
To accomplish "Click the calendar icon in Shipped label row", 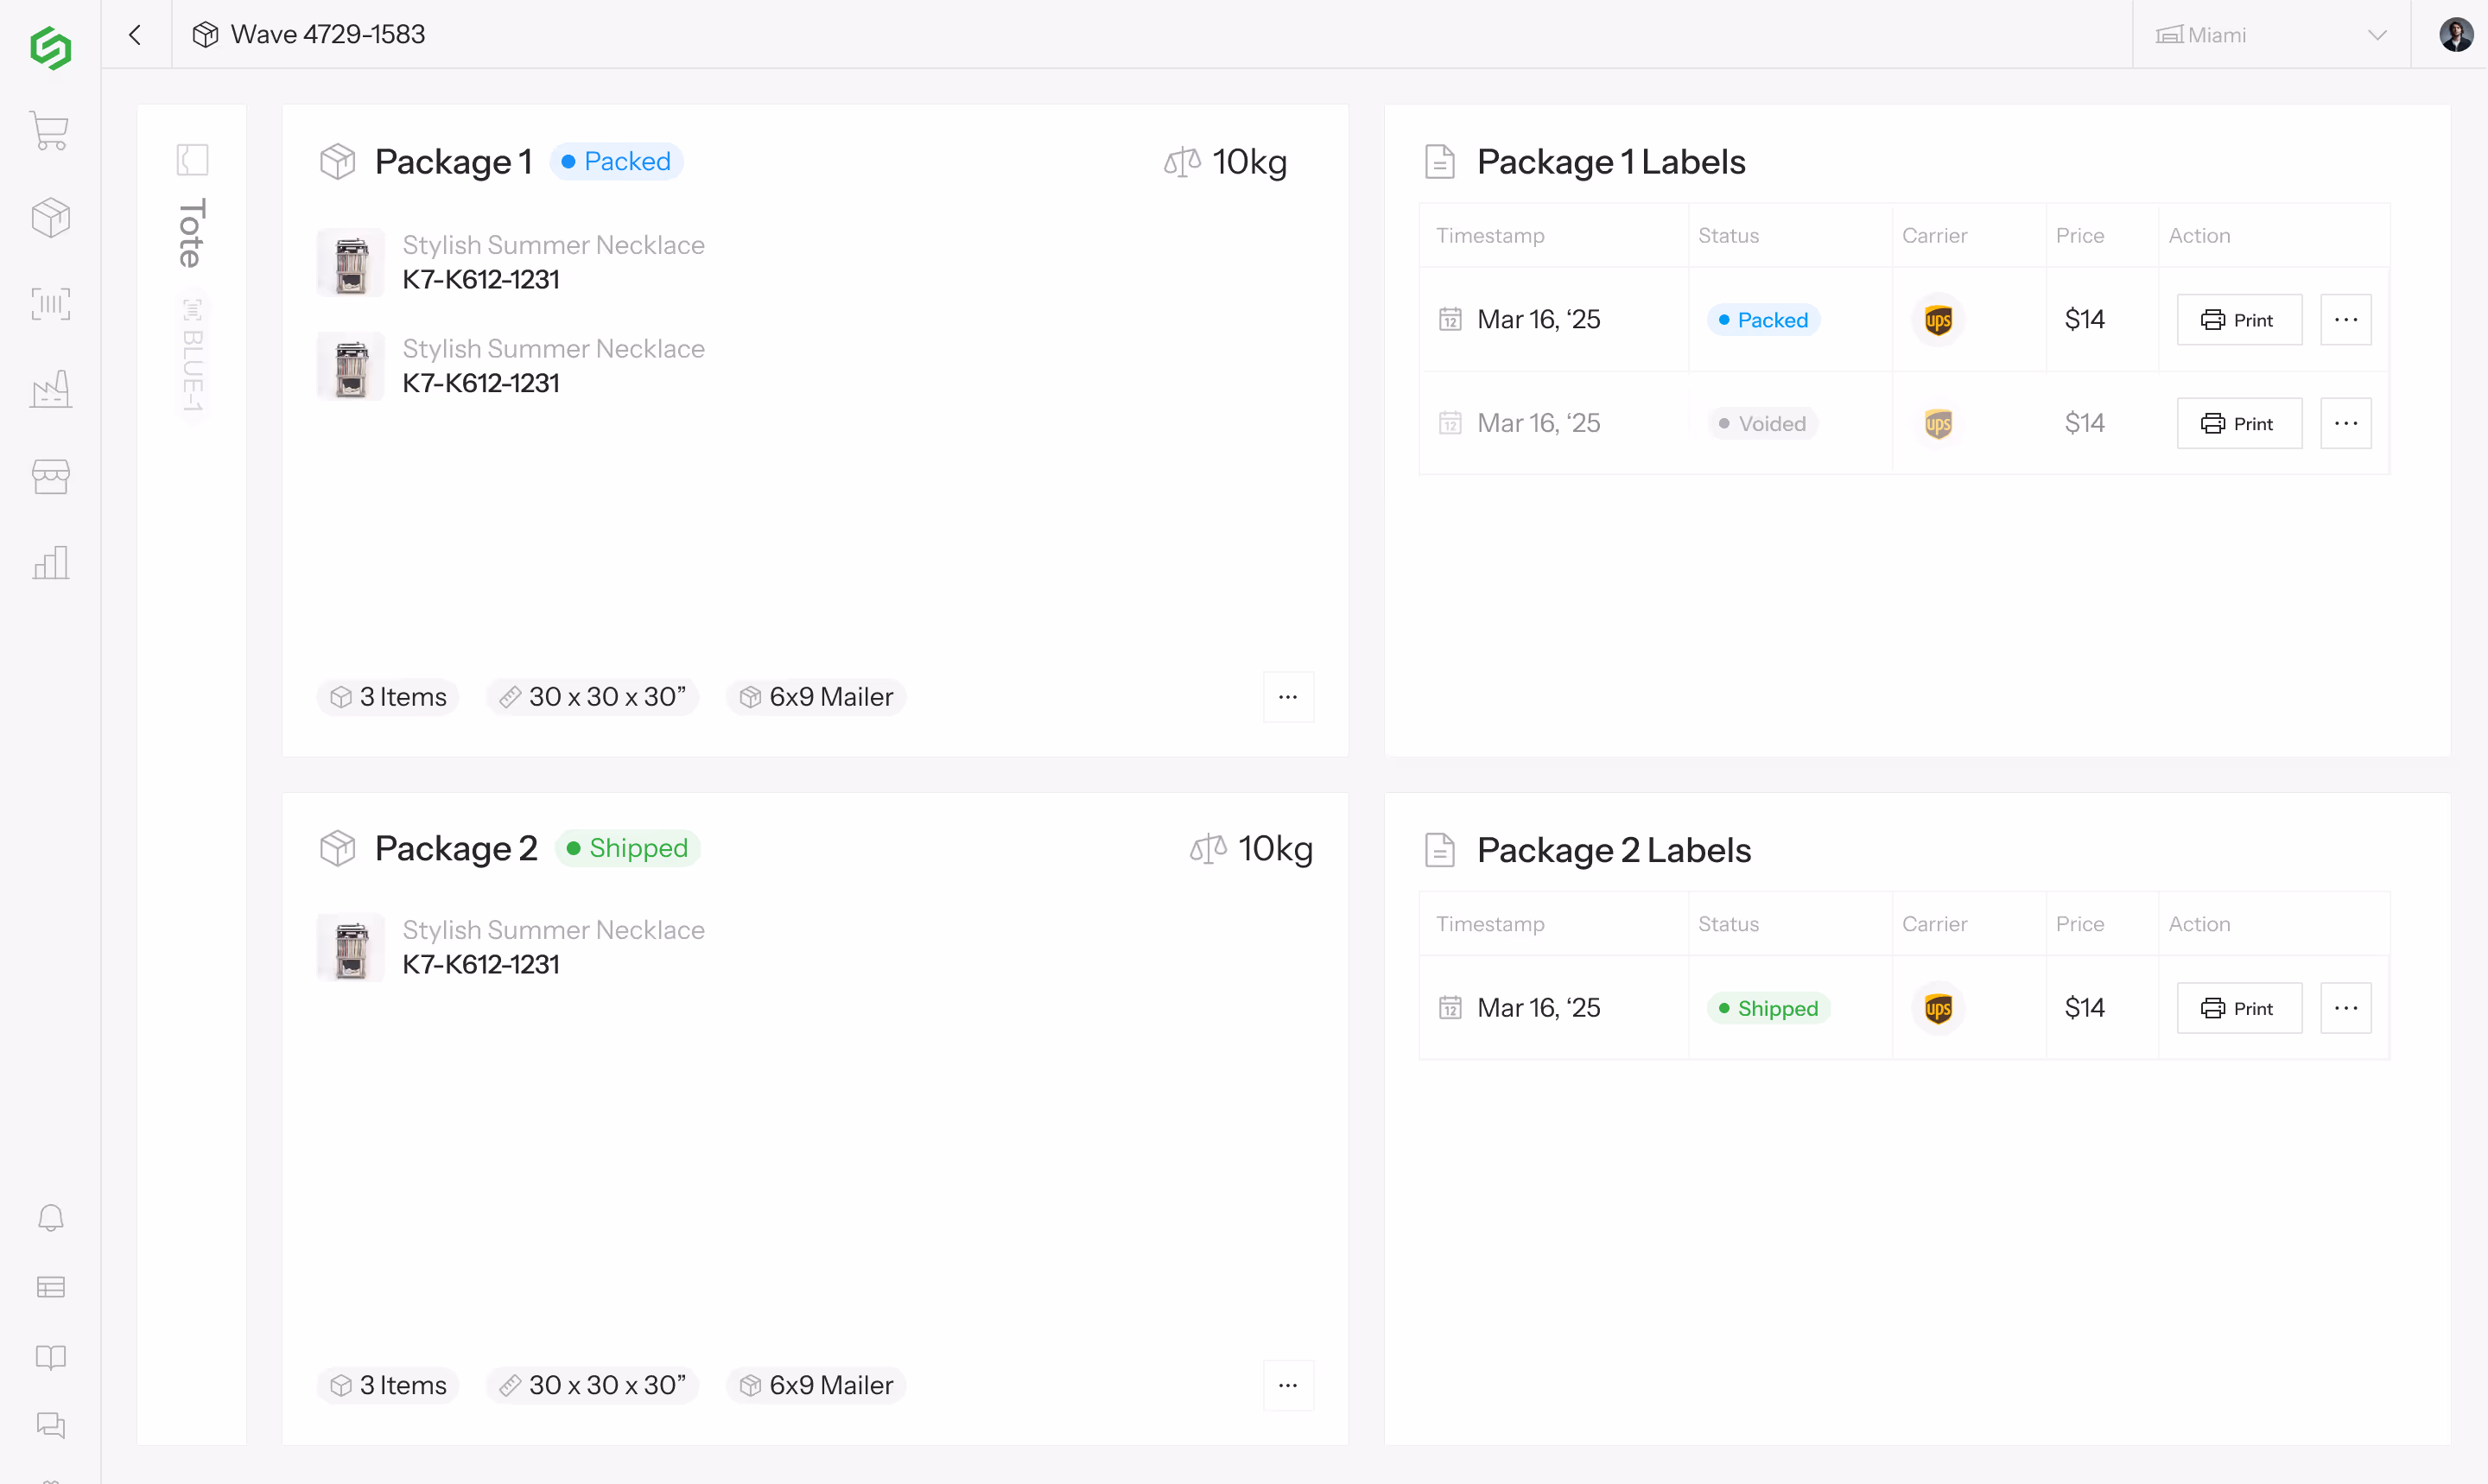I will click(x=1450, y=1007).
